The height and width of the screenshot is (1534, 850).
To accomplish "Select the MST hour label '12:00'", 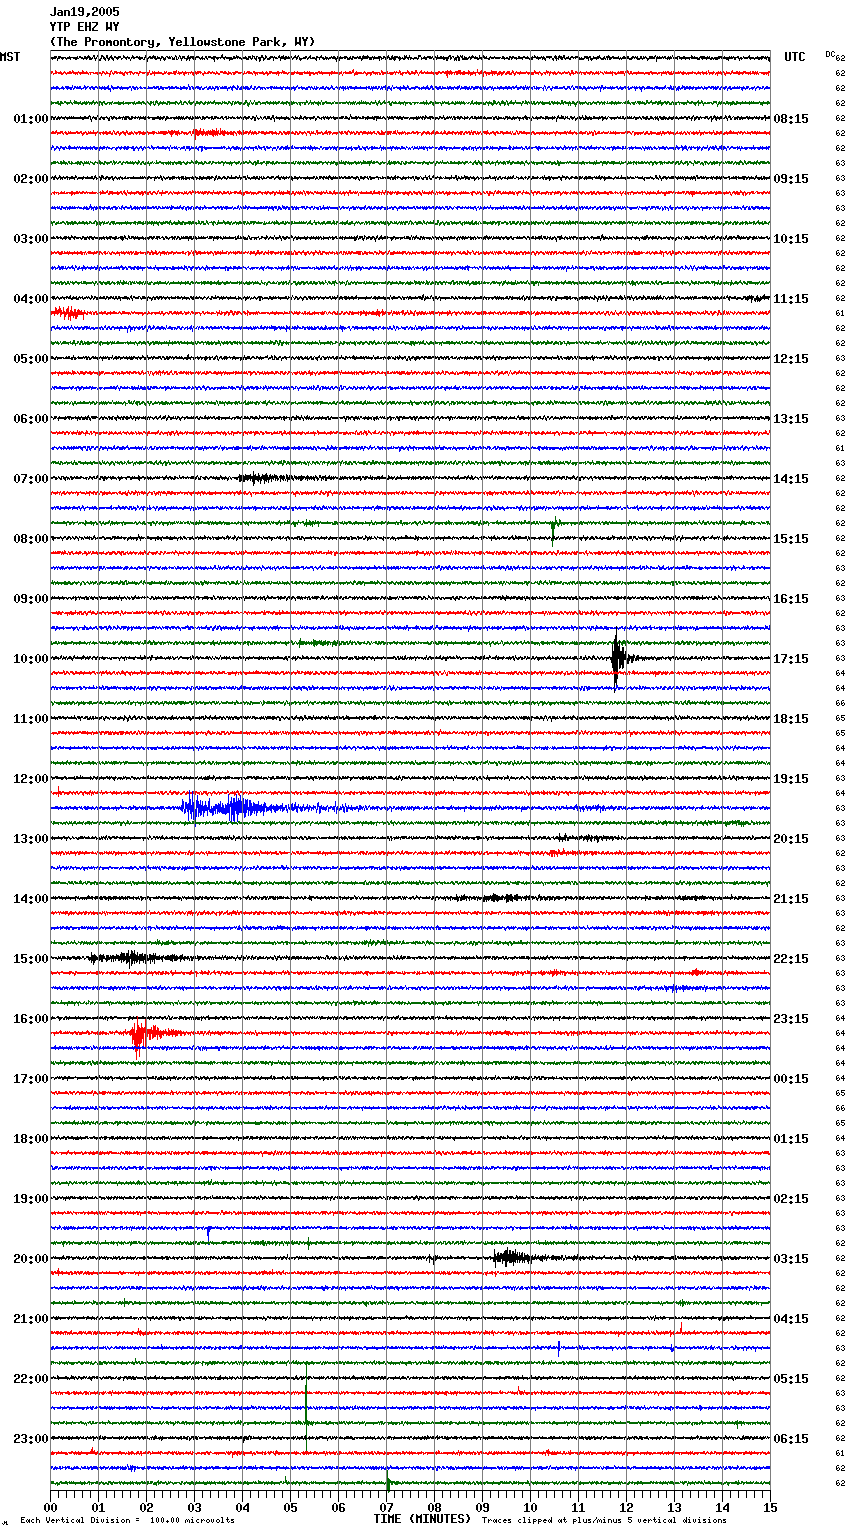I will (30, 779).
